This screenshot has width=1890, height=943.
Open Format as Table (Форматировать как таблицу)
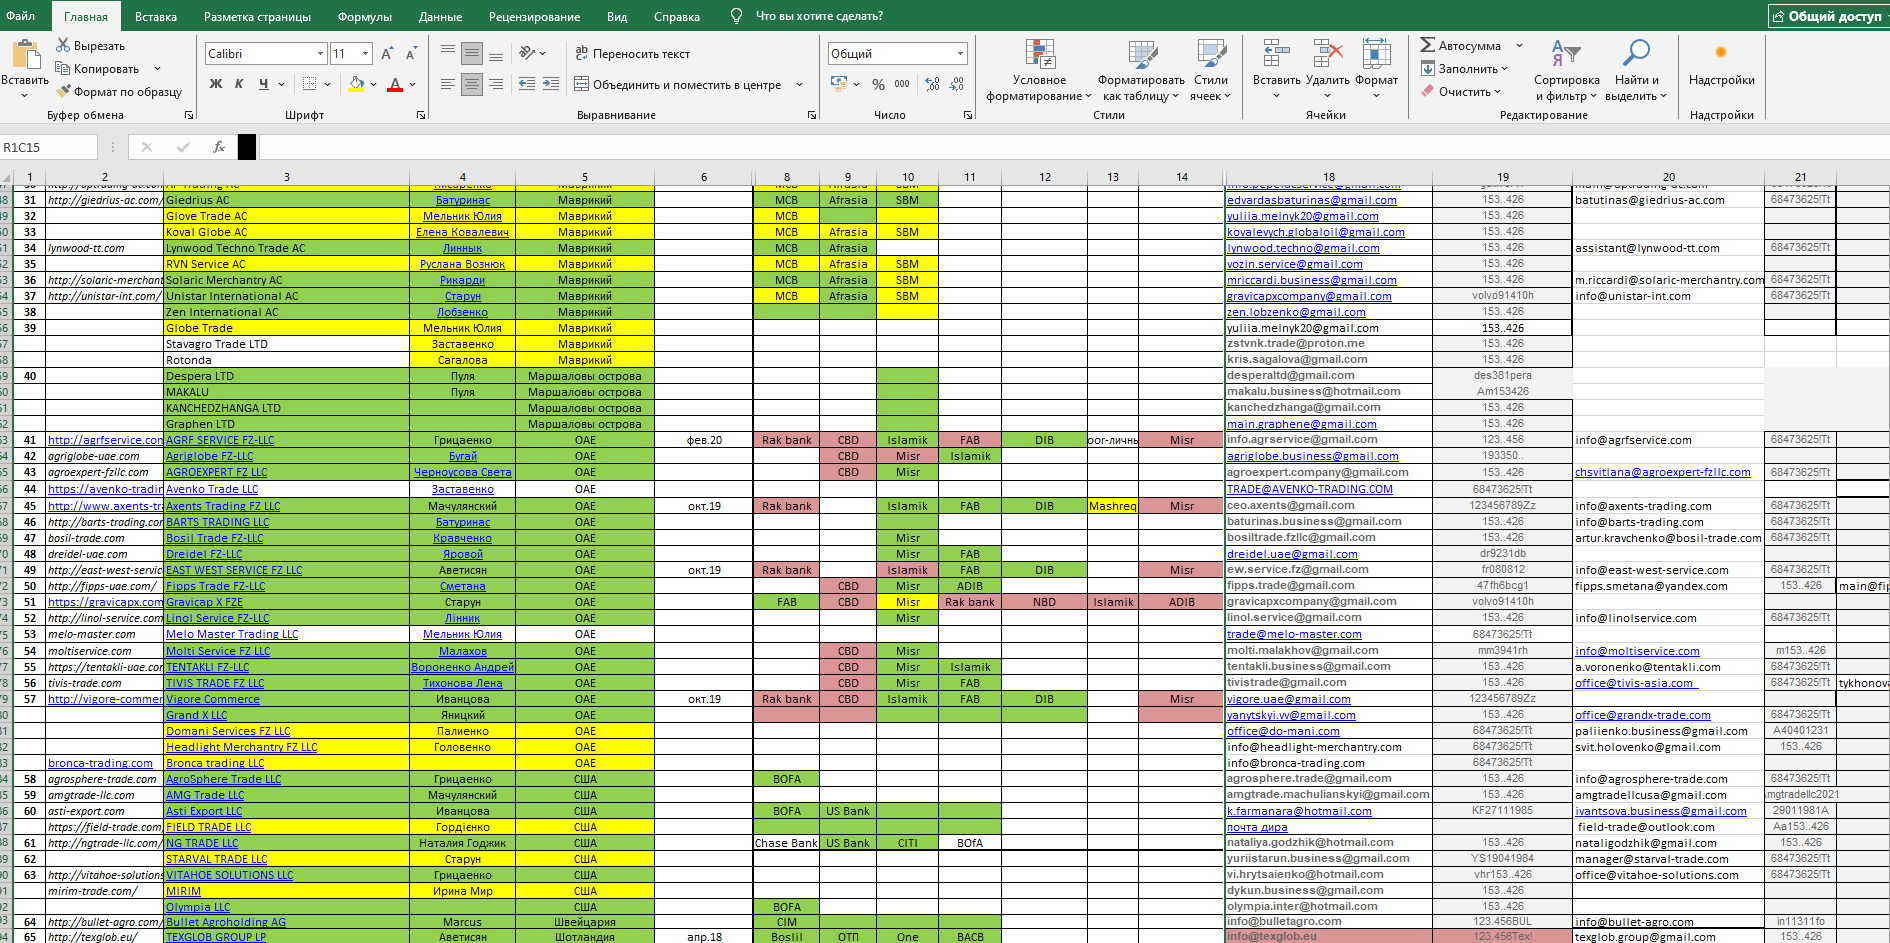coord(1141,70)
